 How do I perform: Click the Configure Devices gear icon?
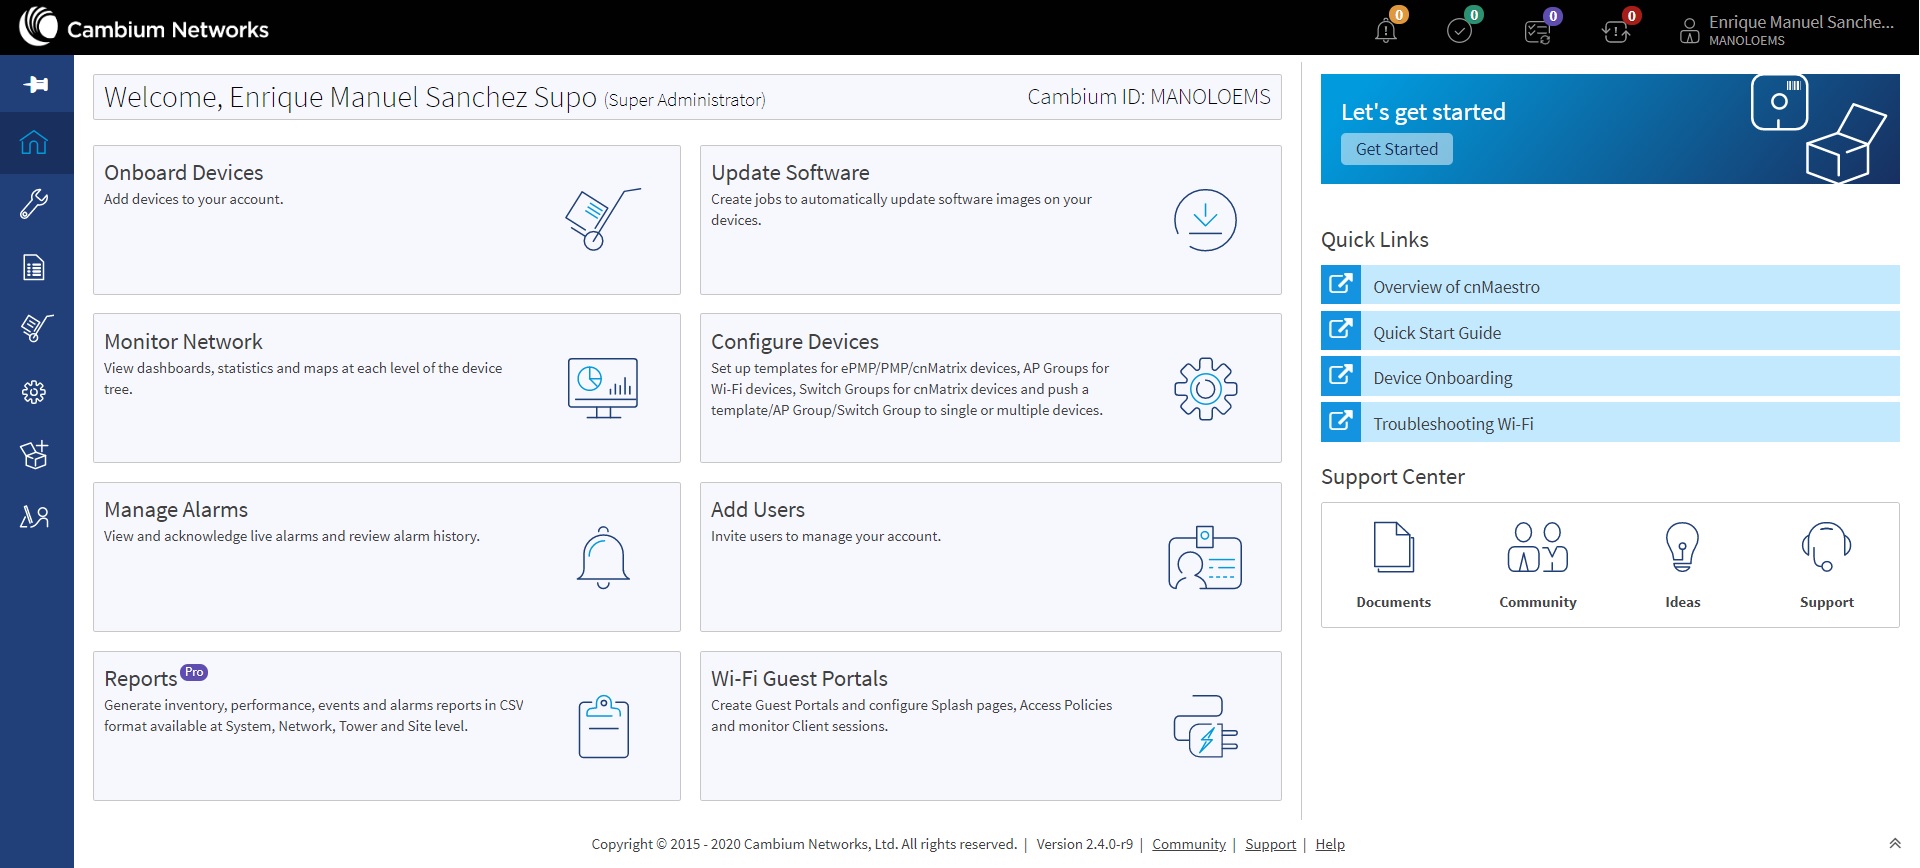click(1205, 388)
